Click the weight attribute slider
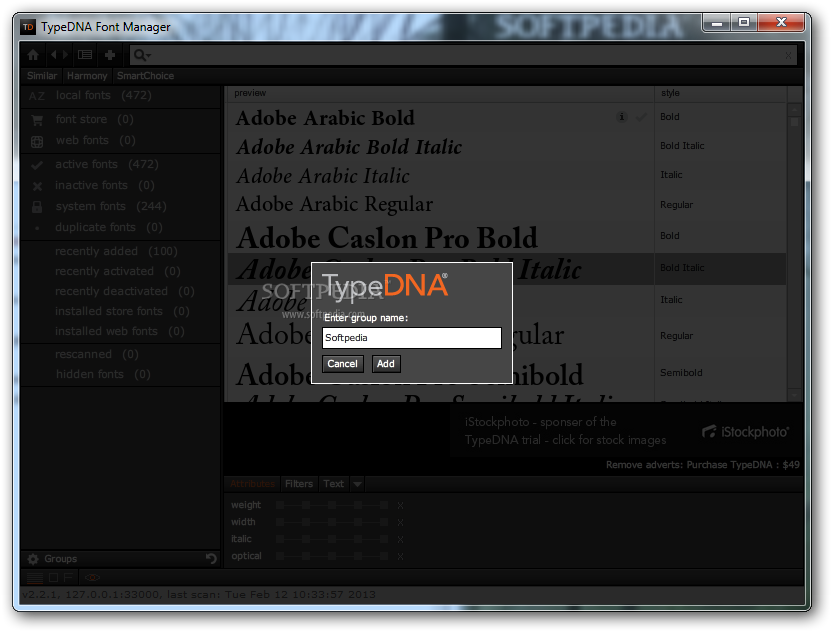The height and width of the screenshot is (632, 832). (332, 505)
